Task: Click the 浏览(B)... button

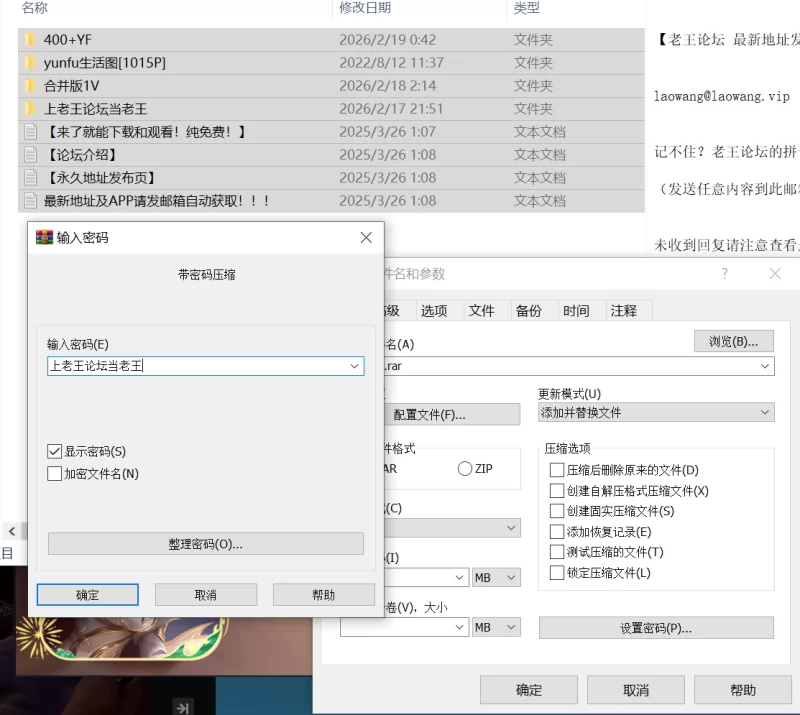Action: pos(734,341)
